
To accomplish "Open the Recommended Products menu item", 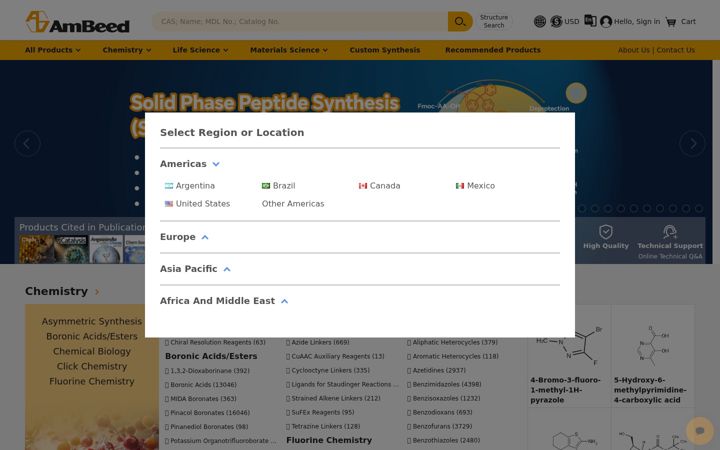I will pyautogui.click(x=493, y=50).
